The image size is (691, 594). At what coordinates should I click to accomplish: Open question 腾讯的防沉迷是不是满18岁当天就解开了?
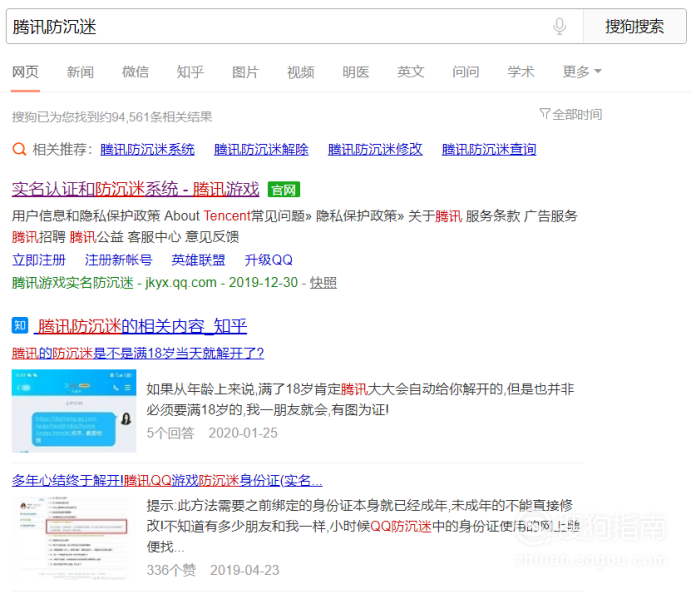click(x=138, y=353)
